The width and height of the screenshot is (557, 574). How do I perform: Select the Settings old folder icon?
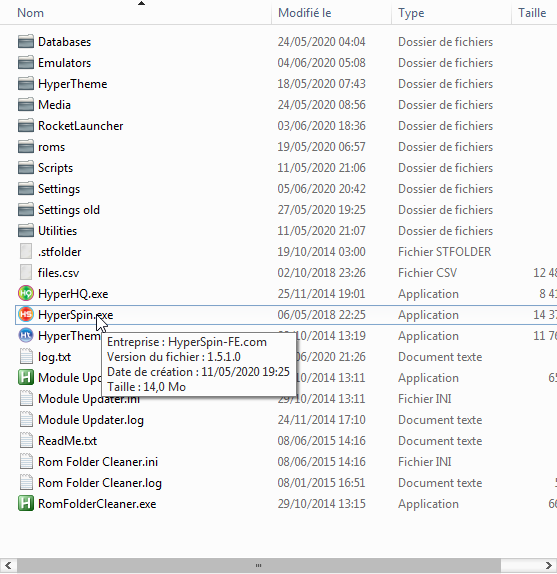[x=26, y=210]
